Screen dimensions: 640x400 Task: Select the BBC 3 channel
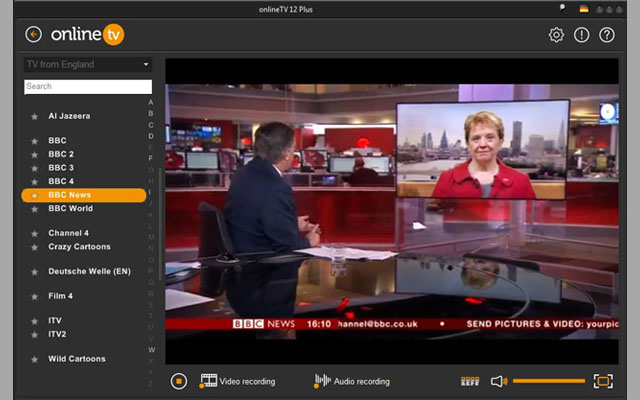point(61,168)
